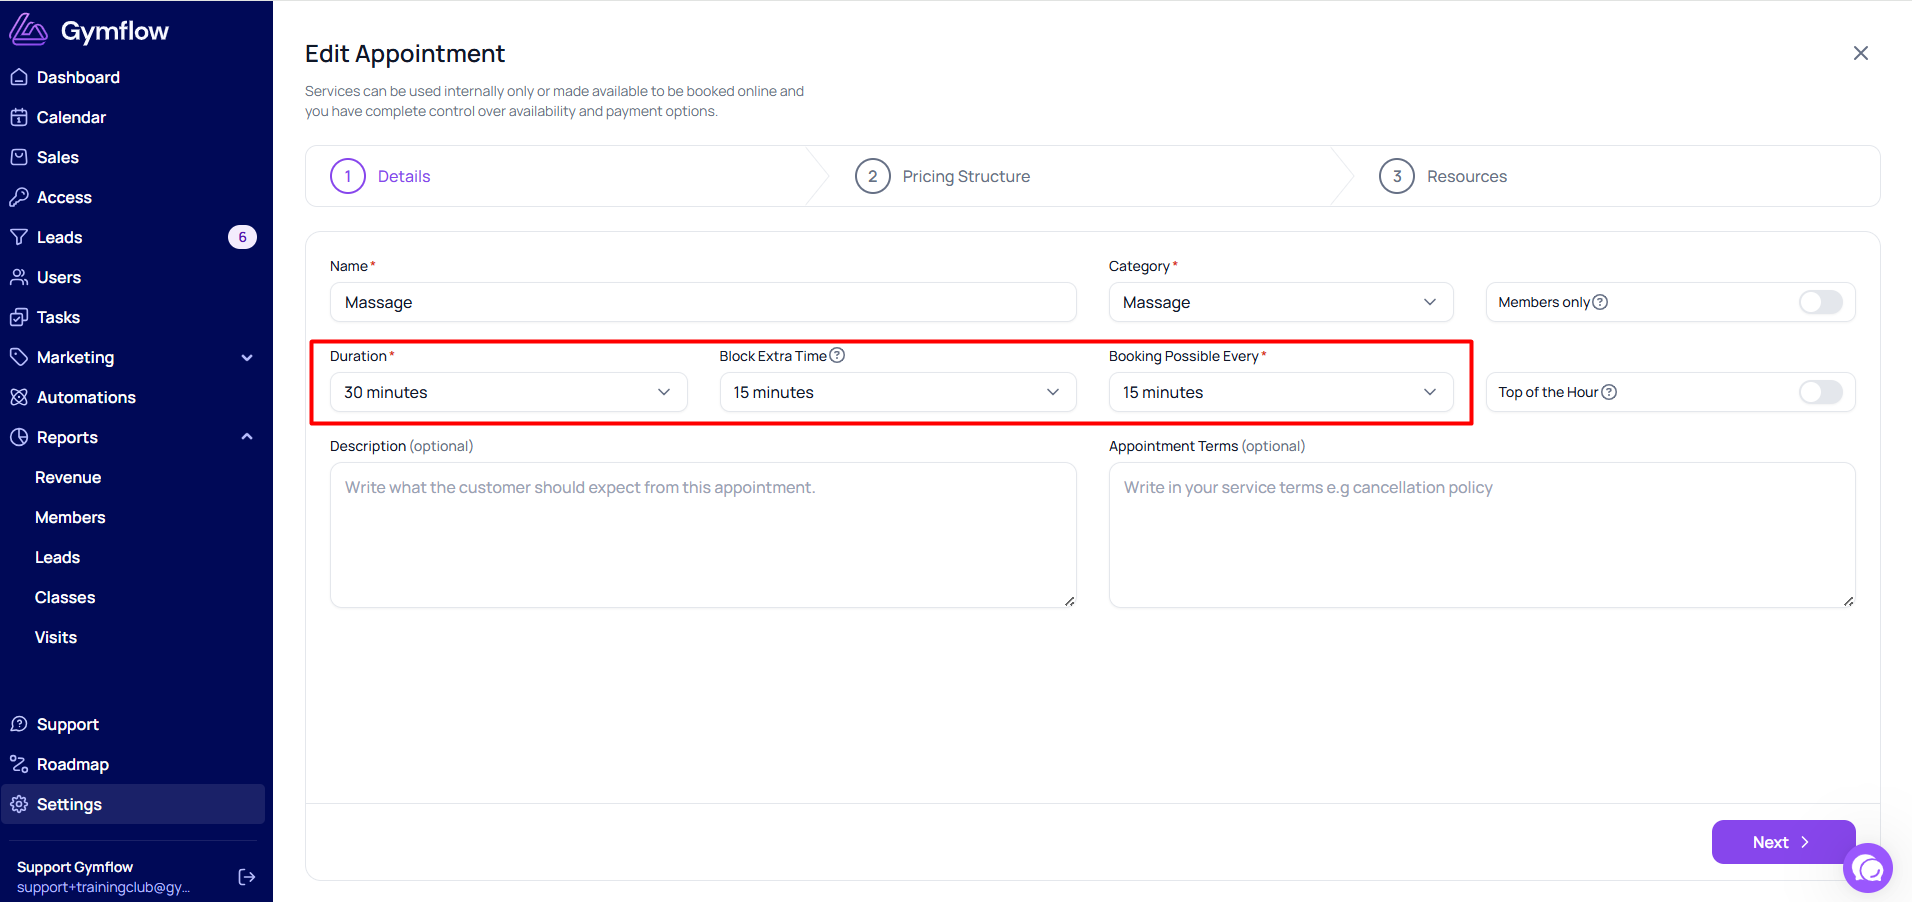This screenshot has height=902, width=1912.
Task: Turn on Top of the Hour switch
Action: tap(1820, 392)
